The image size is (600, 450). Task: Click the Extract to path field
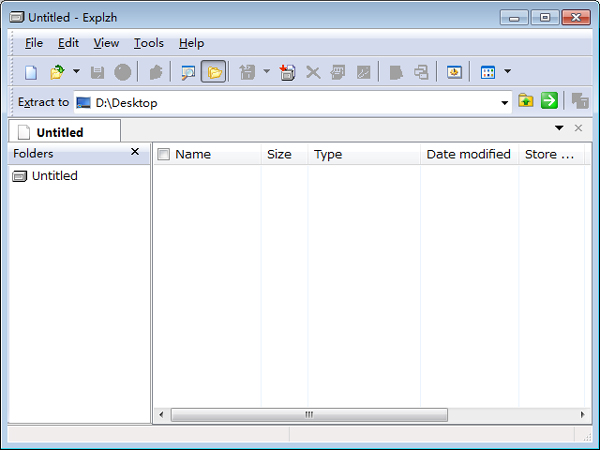click(x=290, y=102)
